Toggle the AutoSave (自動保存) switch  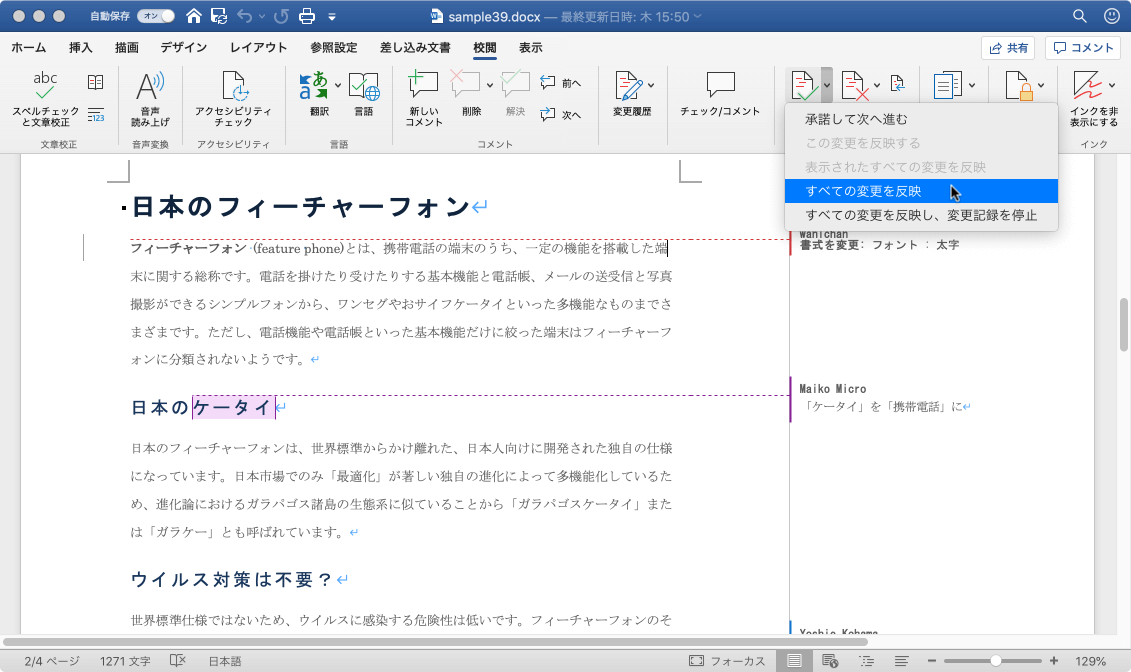tap(154, 16)
